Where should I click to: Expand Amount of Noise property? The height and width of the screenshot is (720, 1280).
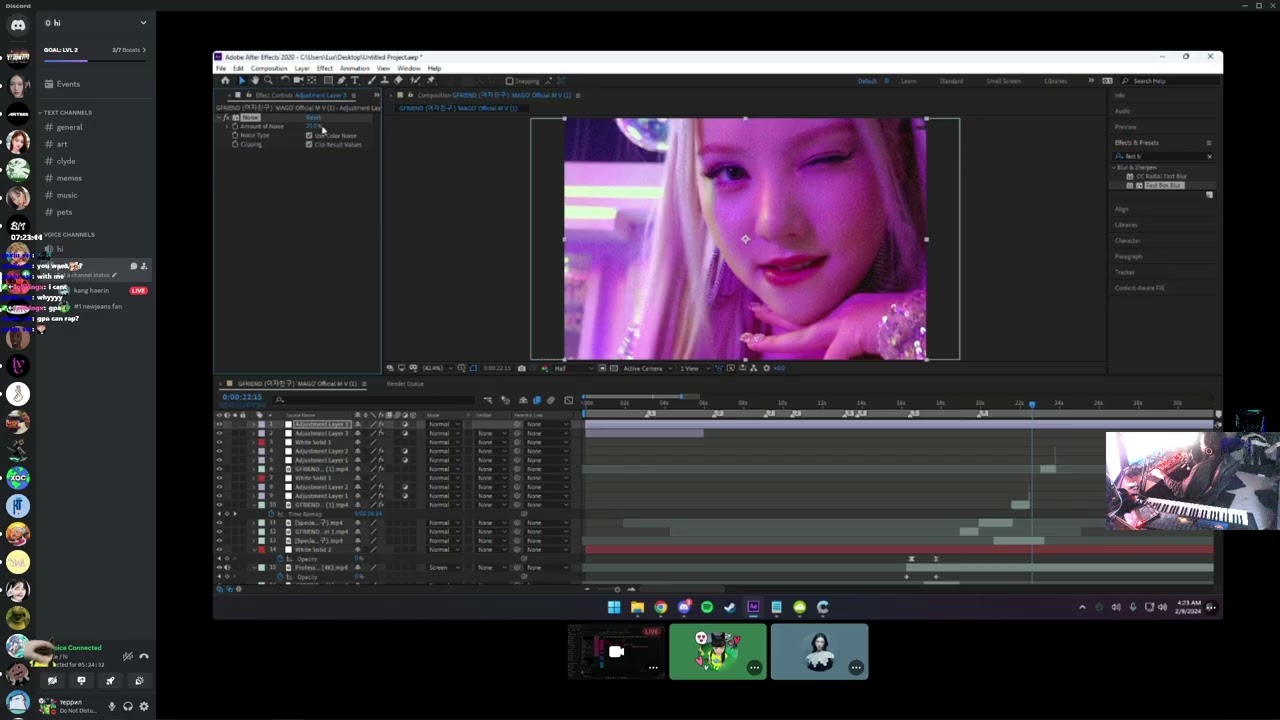[x=227, y=126]
